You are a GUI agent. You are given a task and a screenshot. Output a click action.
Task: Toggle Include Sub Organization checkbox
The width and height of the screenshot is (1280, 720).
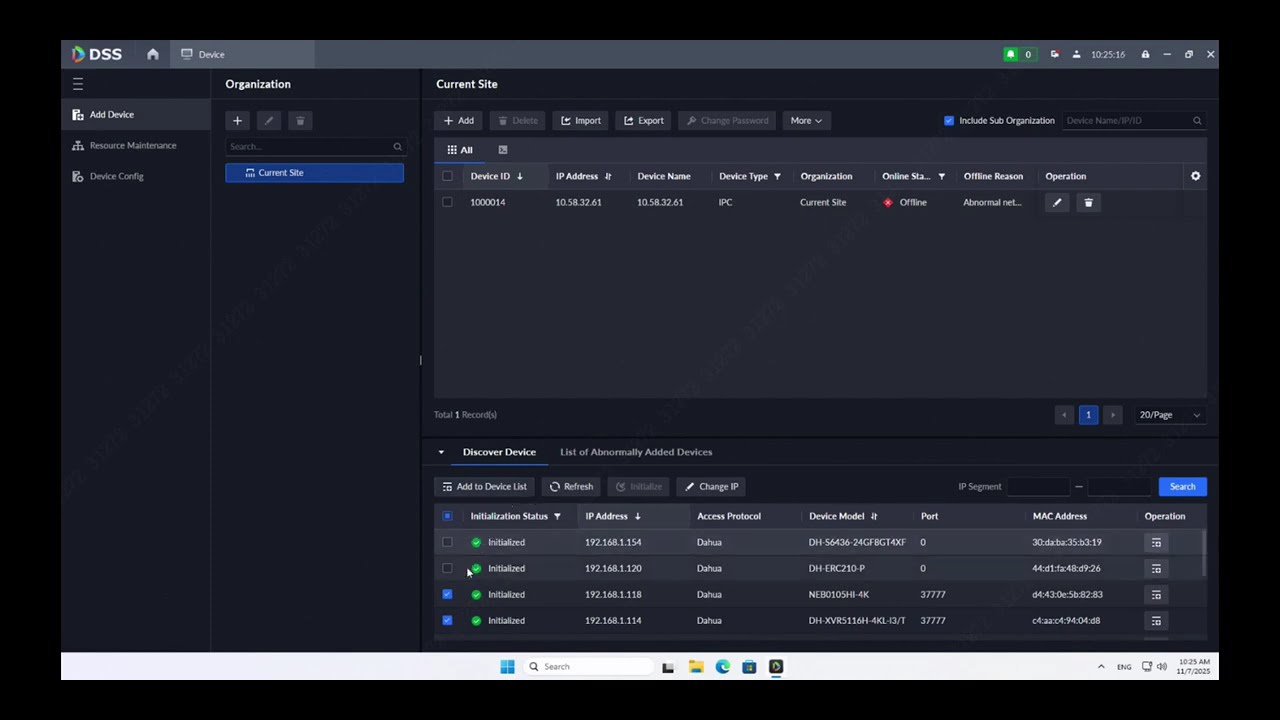point(949,120)
